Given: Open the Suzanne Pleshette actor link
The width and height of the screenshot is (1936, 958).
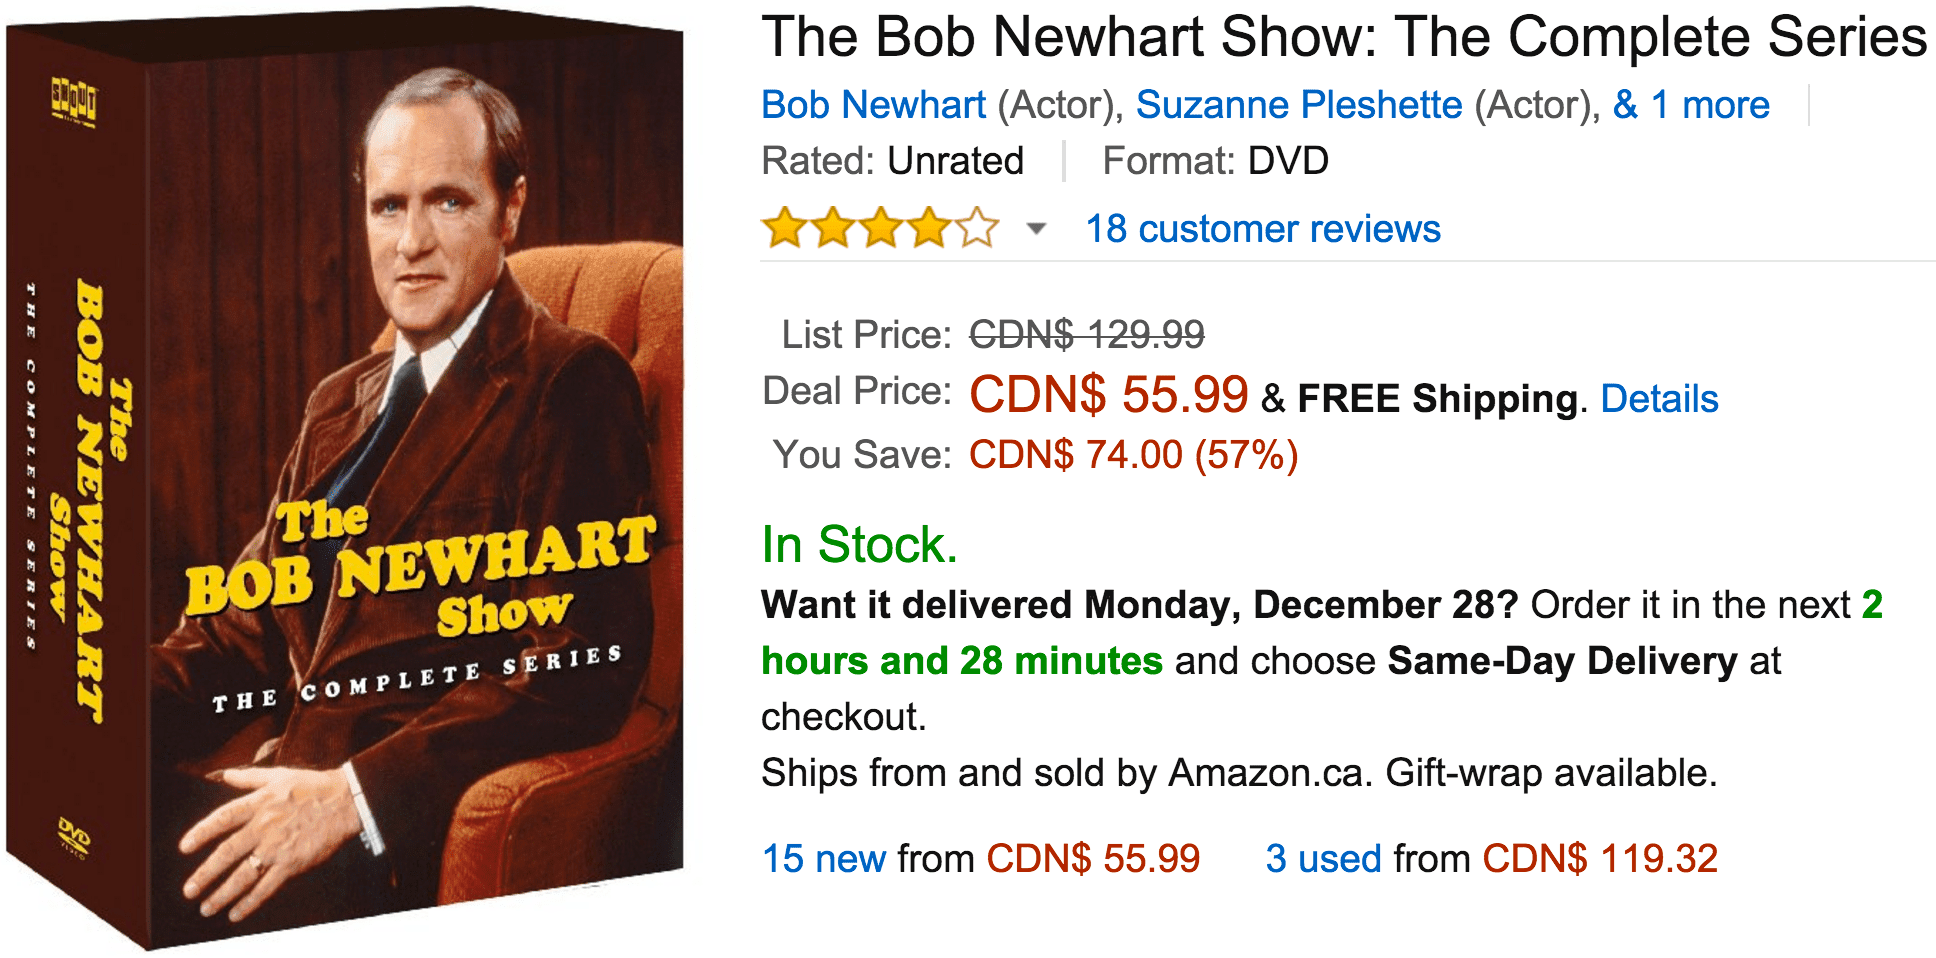Looking at the screenshot, I should click(1298, 105).
